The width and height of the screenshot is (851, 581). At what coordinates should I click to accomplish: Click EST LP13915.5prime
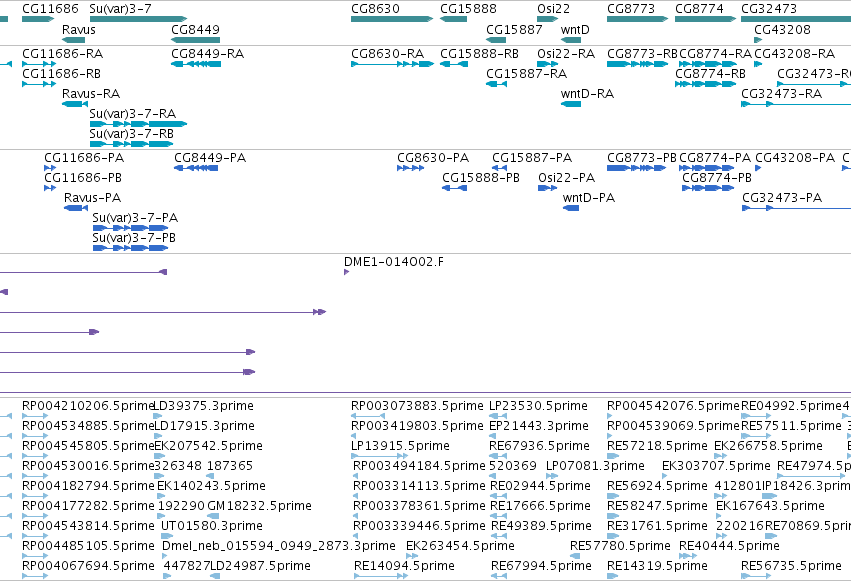(379, 456)
